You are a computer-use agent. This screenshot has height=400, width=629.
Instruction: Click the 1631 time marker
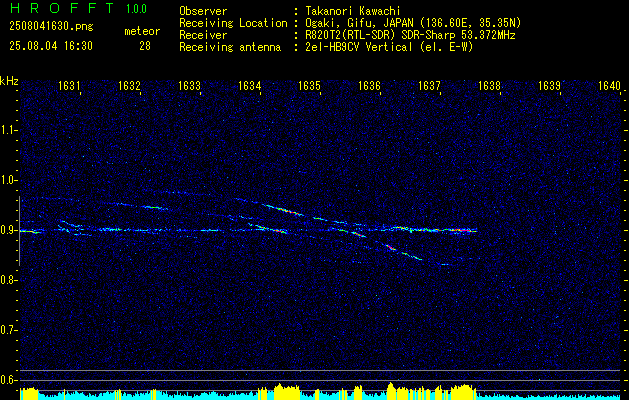click(x=69, y=86)
